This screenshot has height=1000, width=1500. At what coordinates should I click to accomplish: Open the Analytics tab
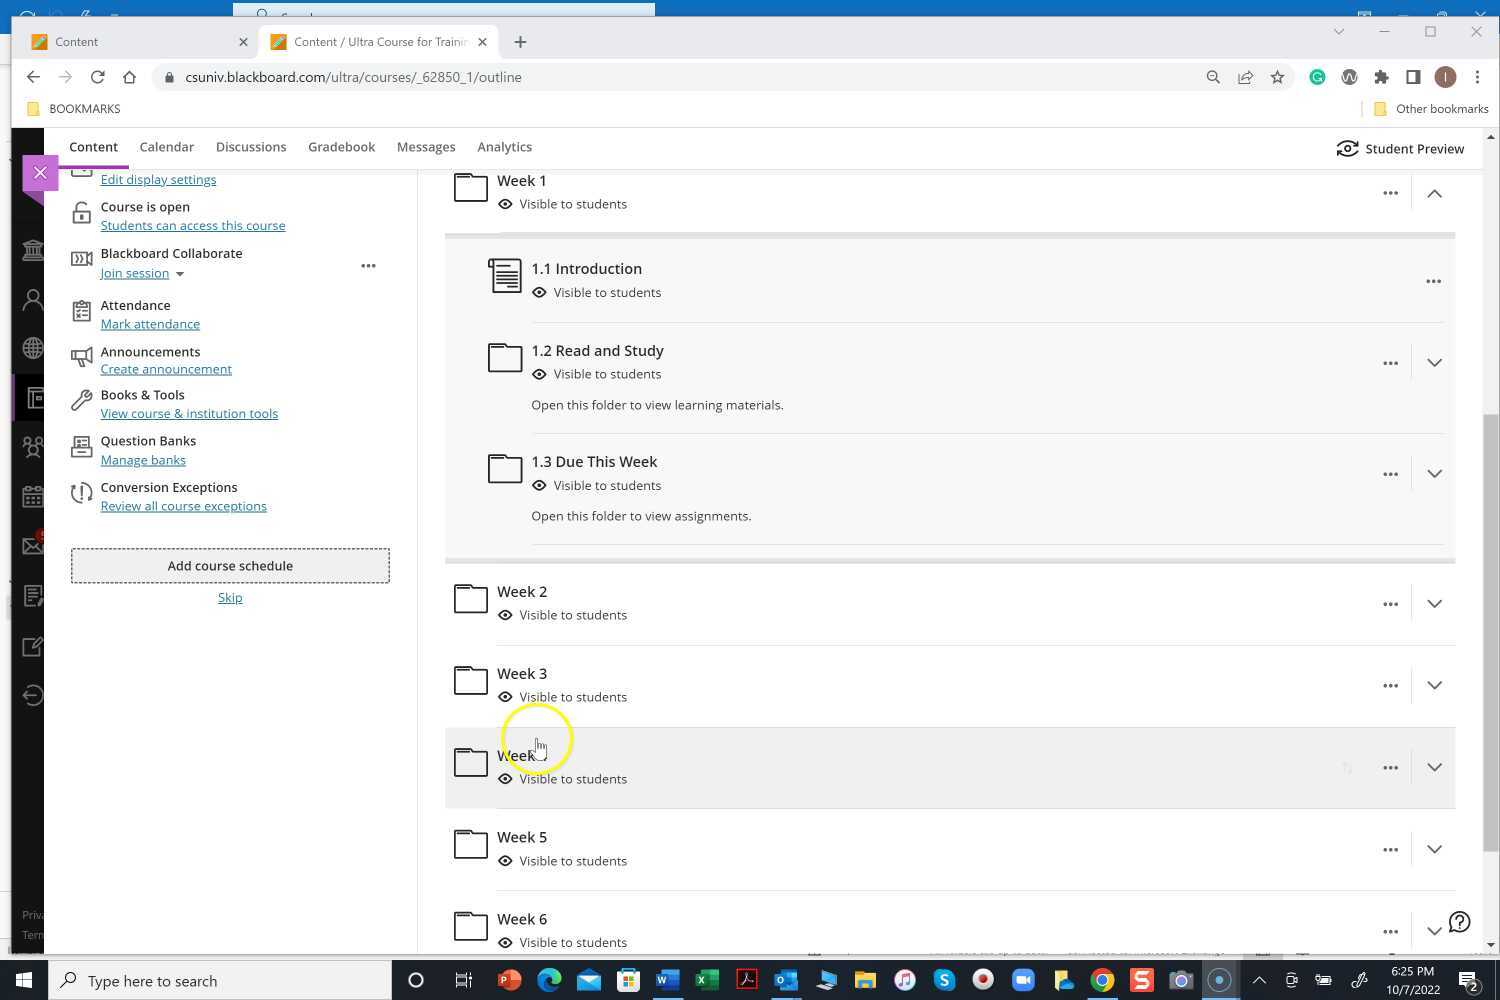(x=504, y=147)
